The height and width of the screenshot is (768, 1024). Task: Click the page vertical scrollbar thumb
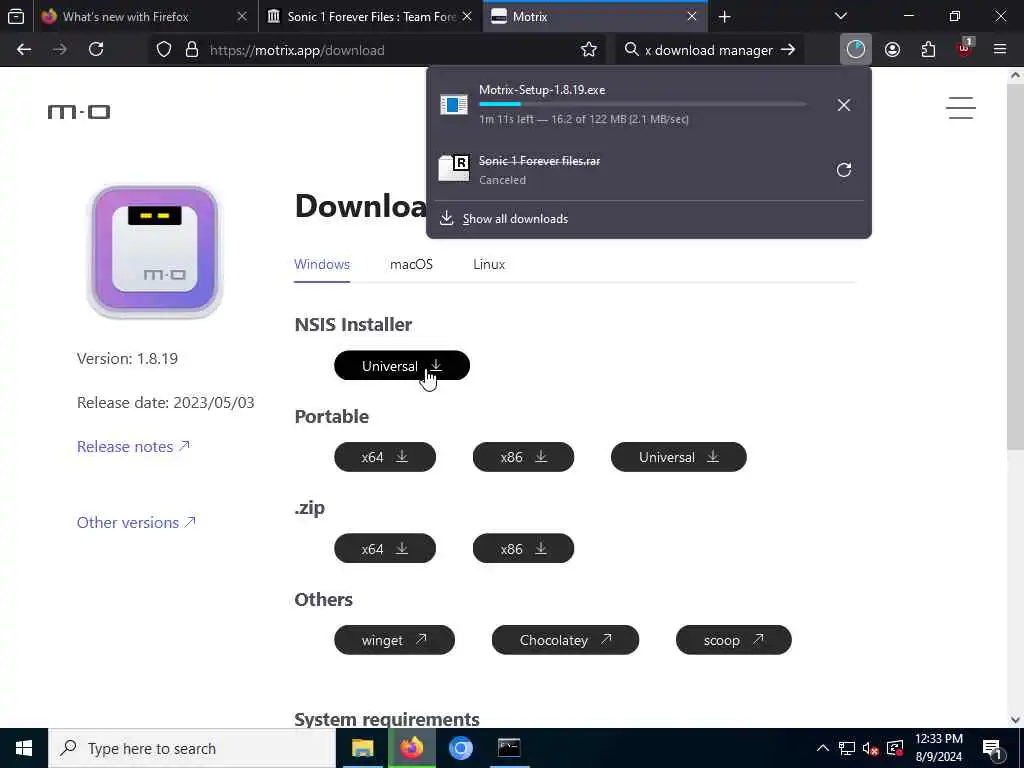[1014, 266]
